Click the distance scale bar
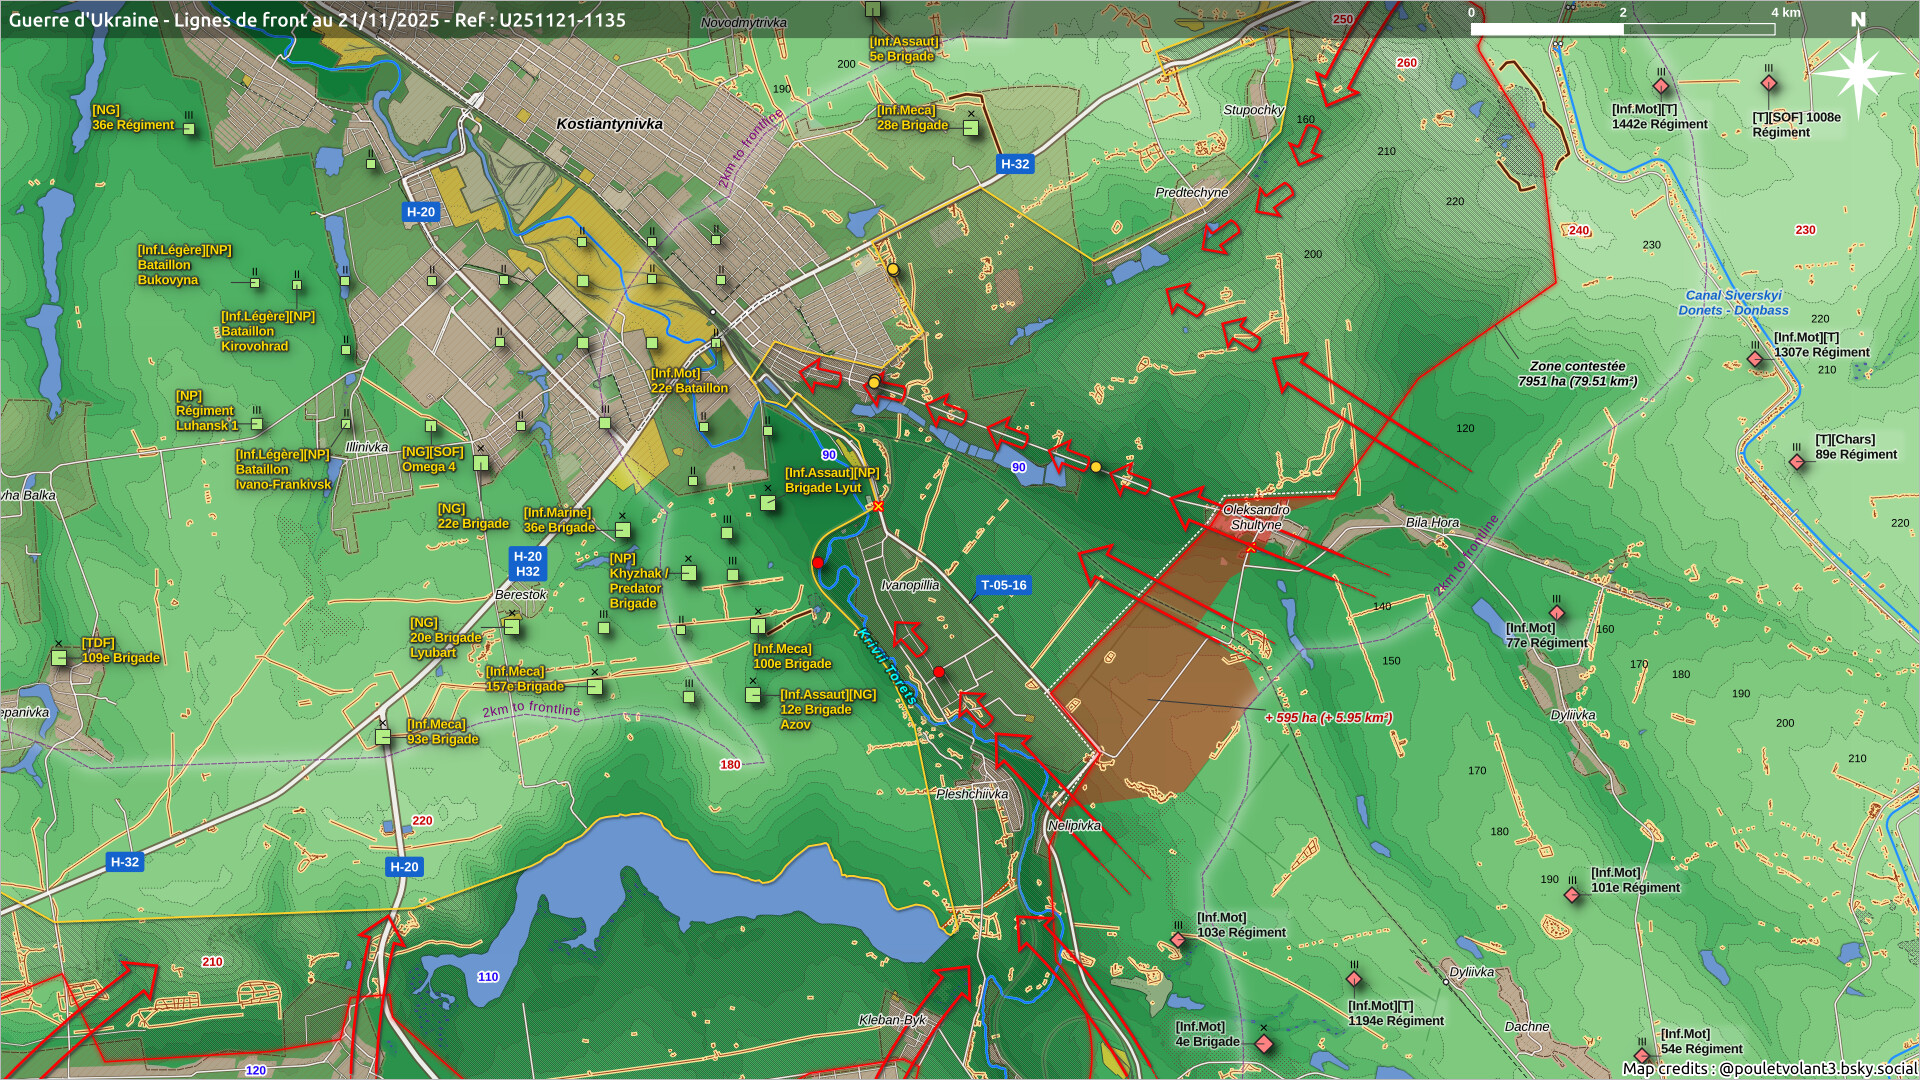Viewport: 1920px width, 1080px height. click(1622, 29)
